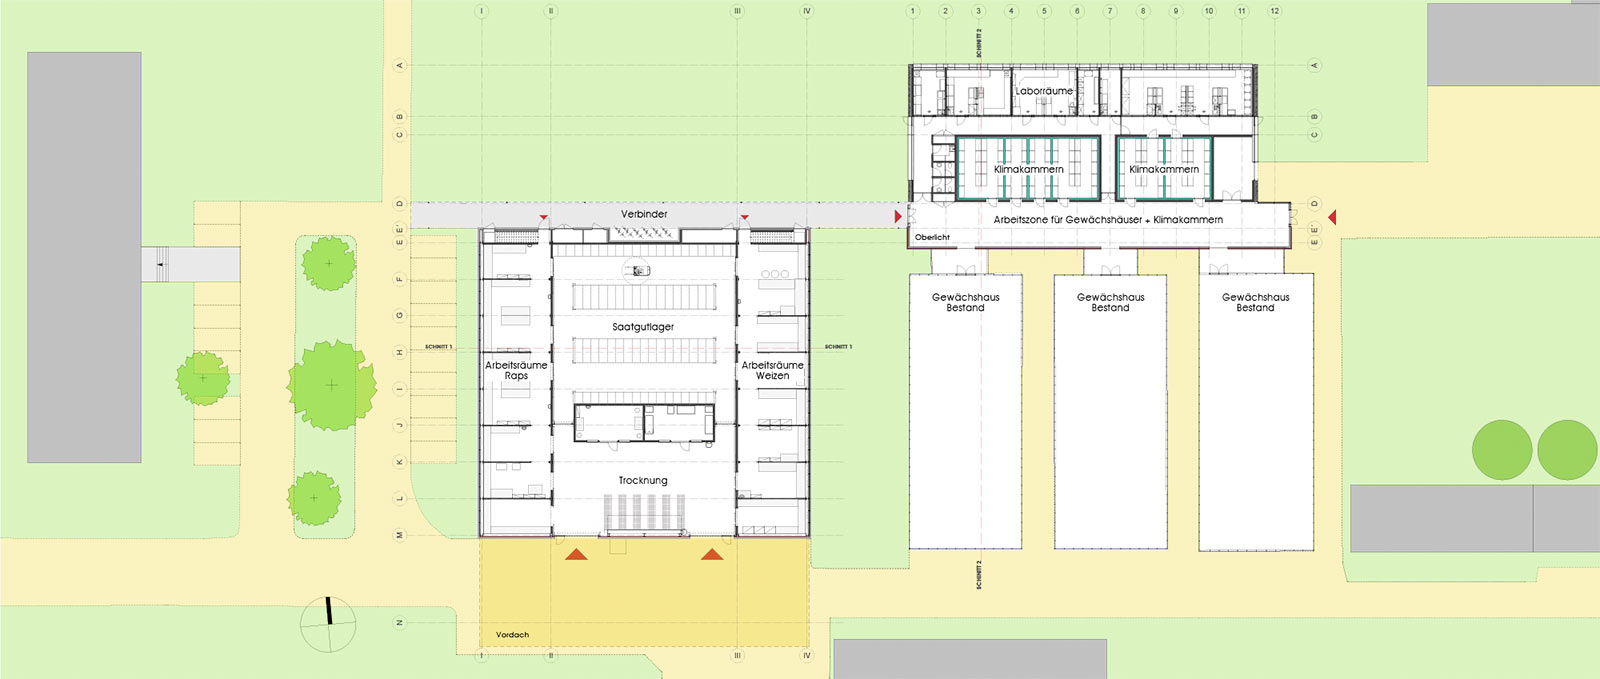Select the Trocknung area label
Image resolution: width=1600 pixels, height=679 pixels.
[642, 481]
